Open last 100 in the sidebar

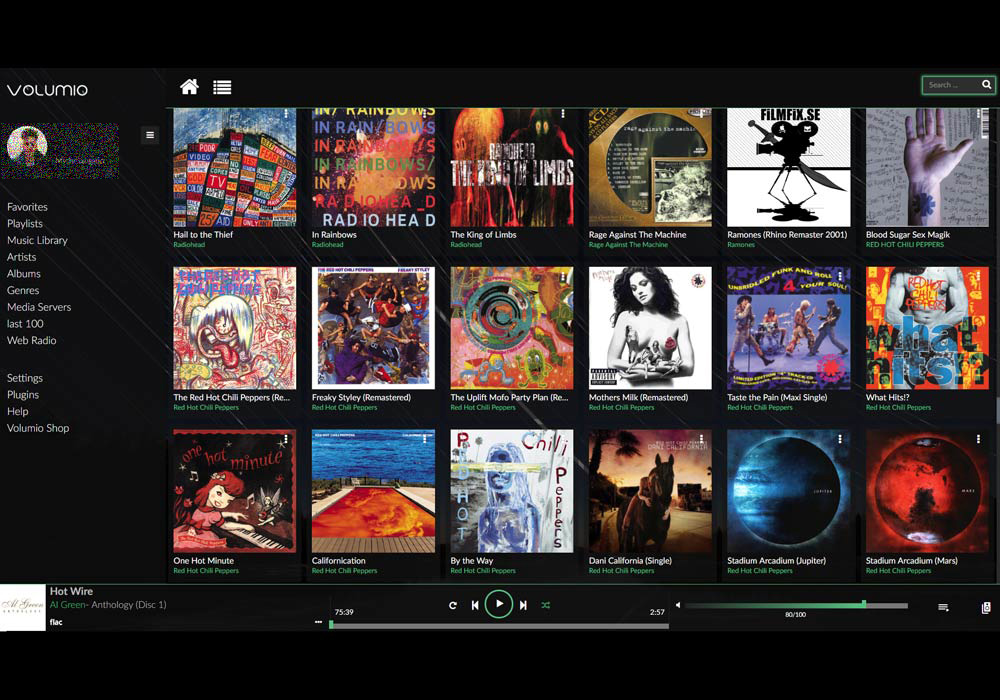tap(26, 324)
